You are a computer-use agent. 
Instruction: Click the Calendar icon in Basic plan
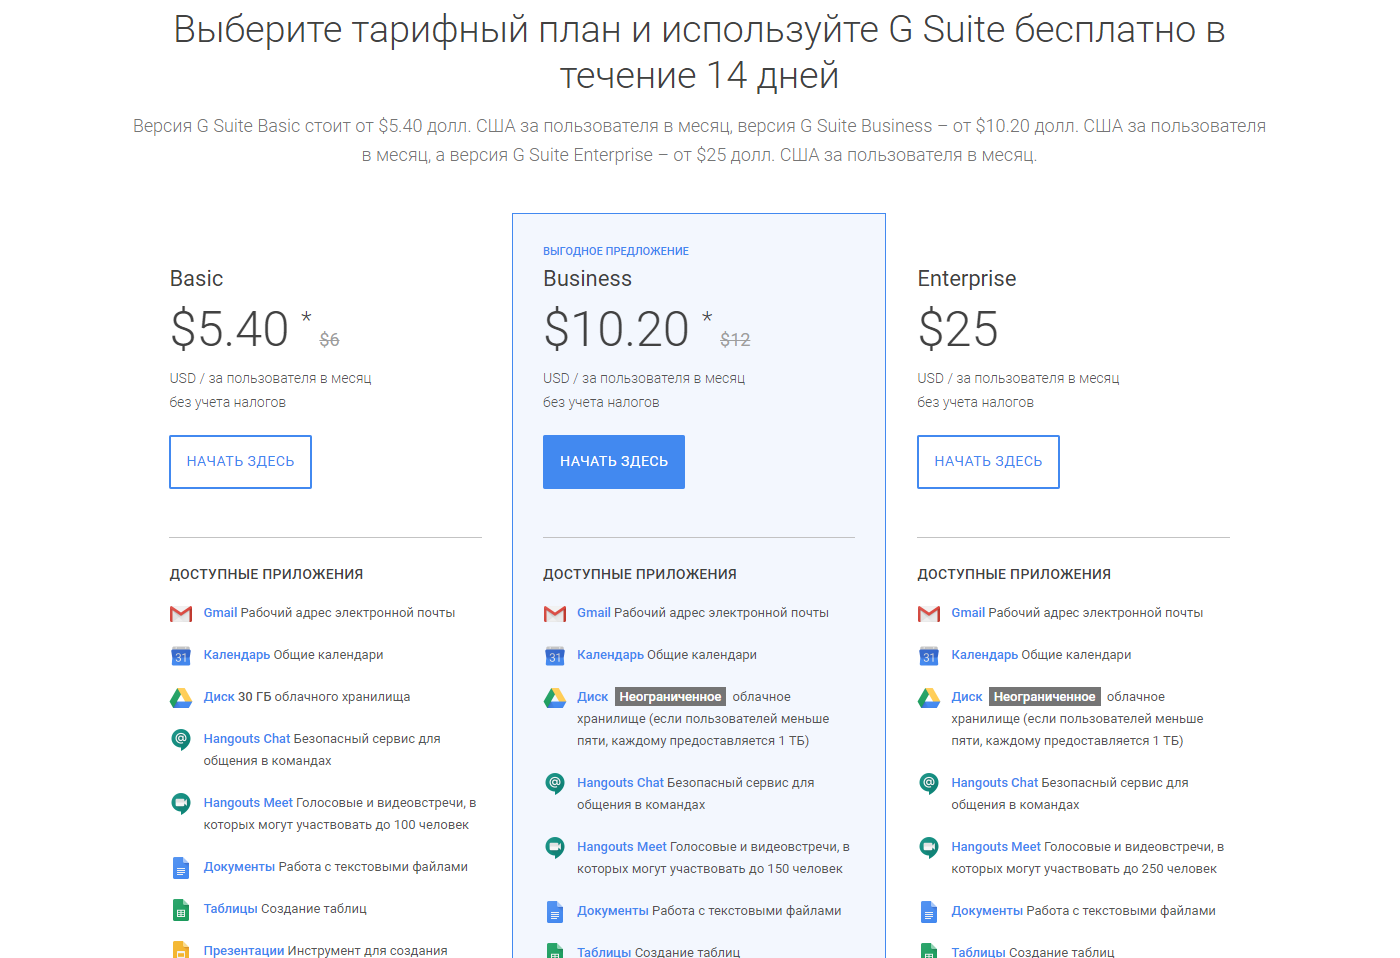click(x=181, y=656)
